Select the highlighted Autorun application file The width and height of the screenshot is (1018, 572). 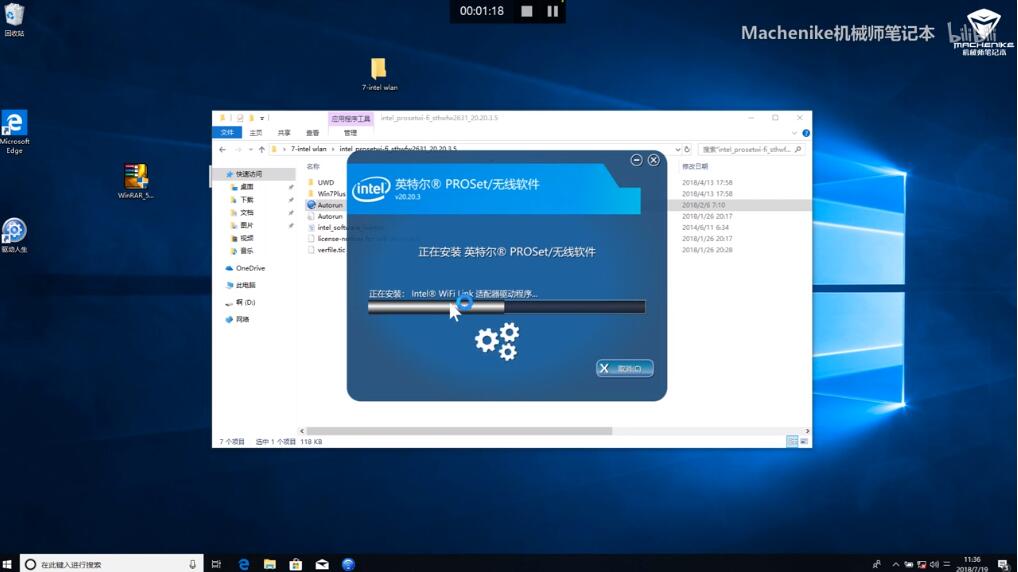tap(330, 205)
